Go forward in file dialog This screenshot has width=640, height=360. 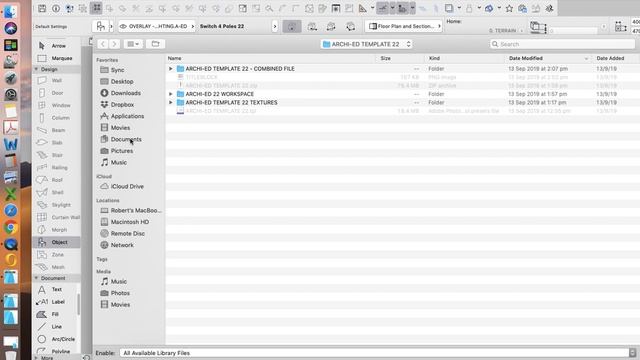coord(115,44)
